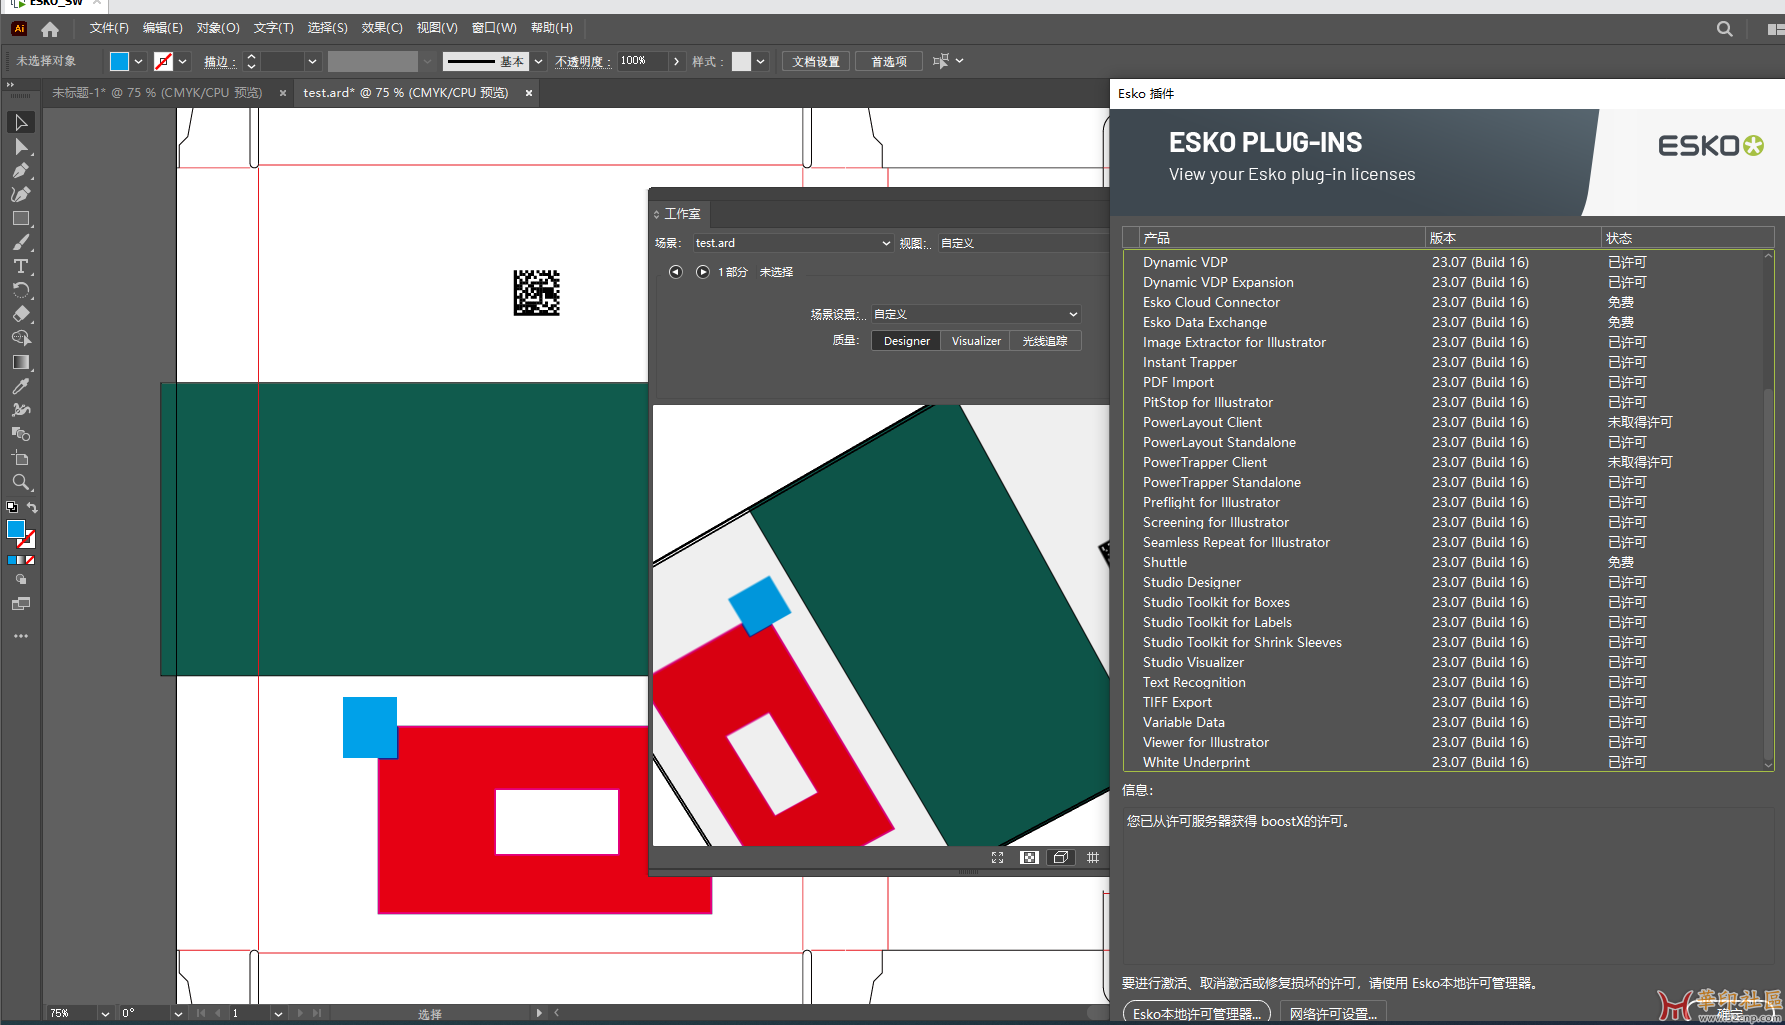Viewport: 1785px width, 1025px height.
Task: Select the Pen tool
Action: coord(21,171)
